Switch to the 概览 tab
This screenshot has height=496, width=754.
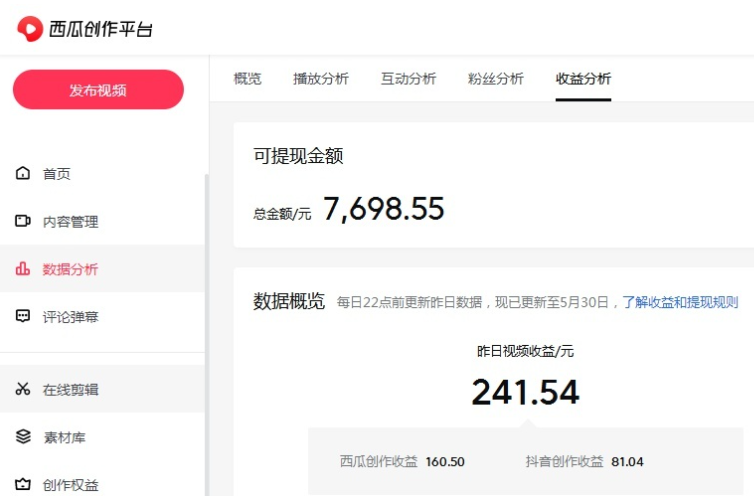(x=247, y=78)
